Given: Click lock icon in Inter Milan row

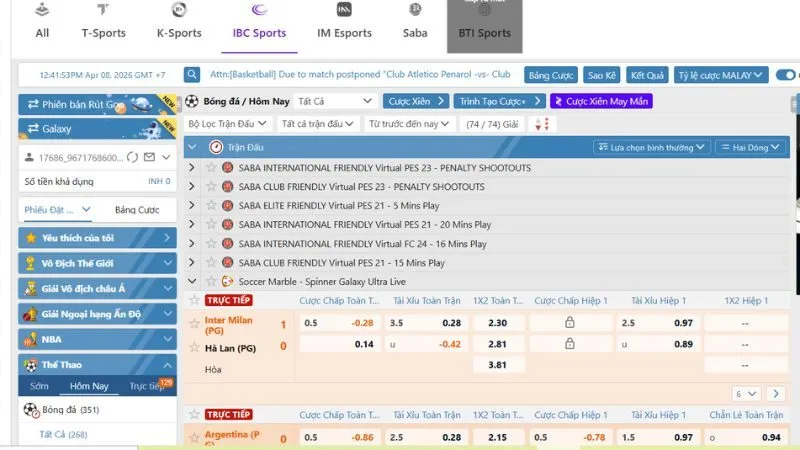Looking at the screenshot, I should pos(570,322).
